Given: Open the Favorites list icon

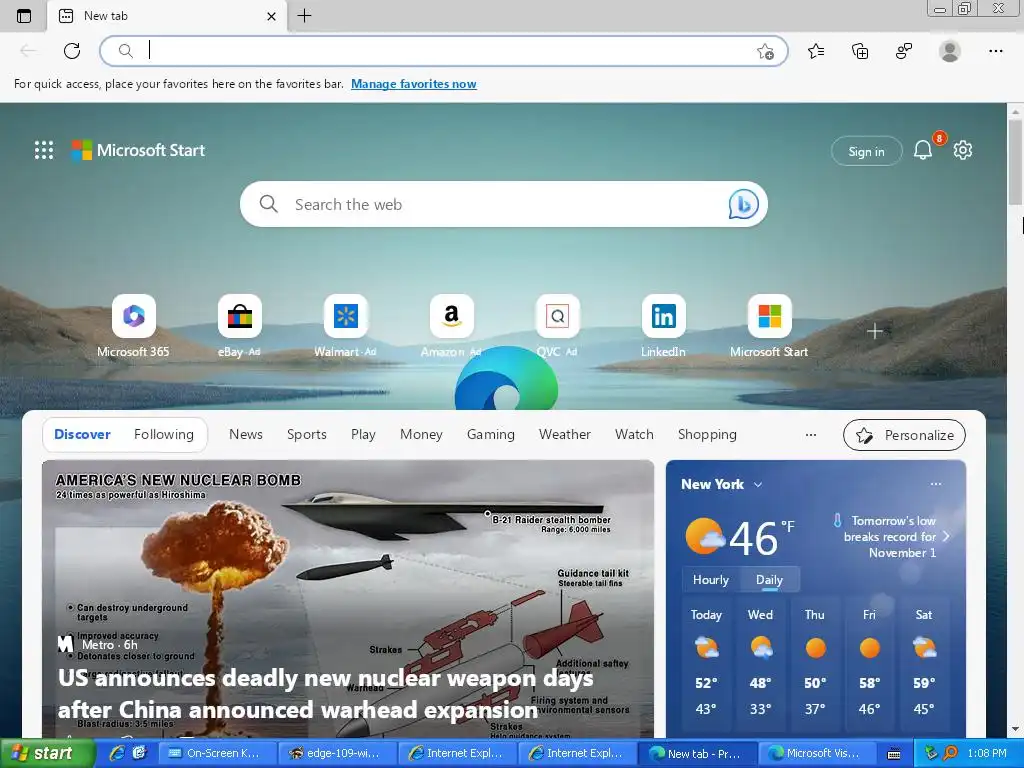Looking at the screenshot, I should click(x=816, y=51).
